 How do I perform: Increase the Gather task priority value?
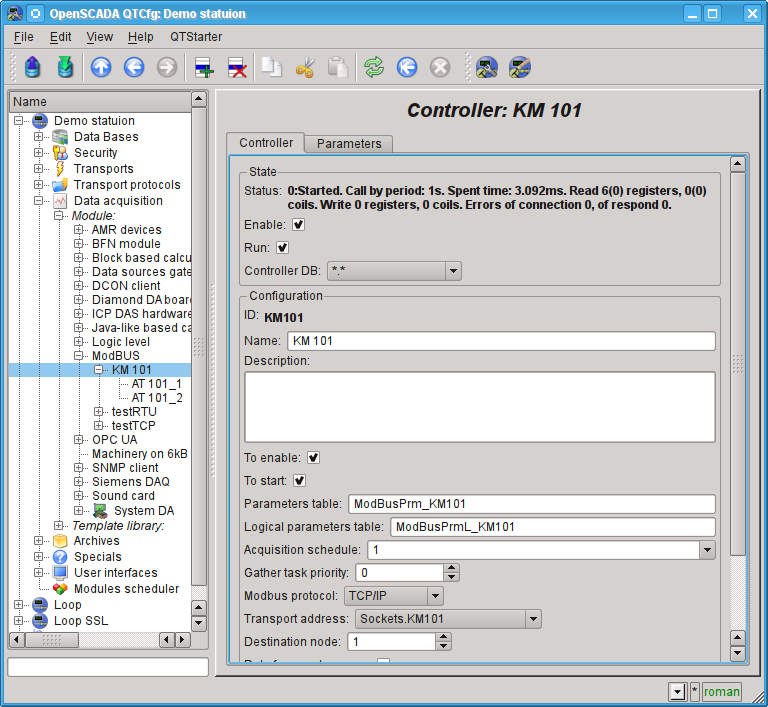(451, 568)
